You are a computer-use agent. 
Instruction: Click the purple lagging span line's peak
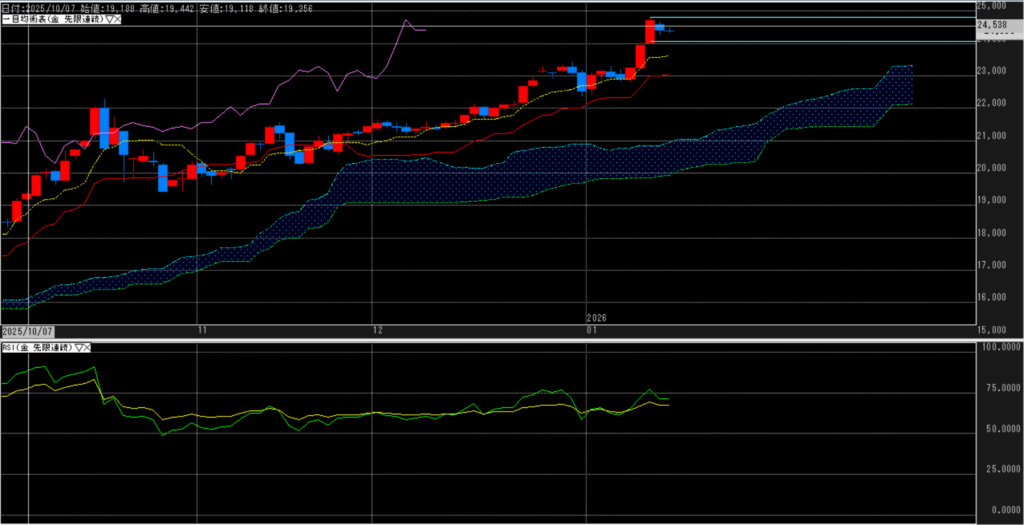pos(406,21)
